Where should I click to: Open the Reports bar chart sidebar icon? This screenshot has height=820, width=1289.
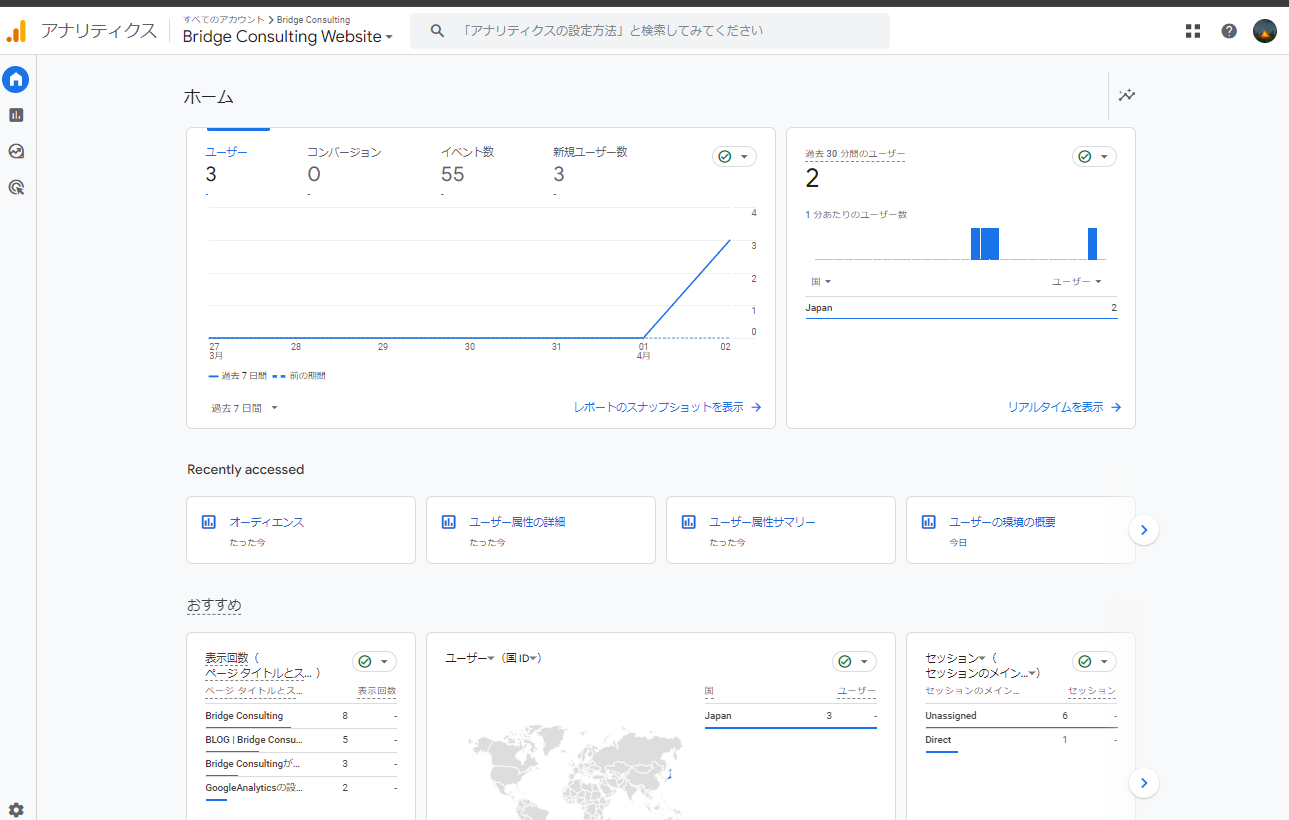point(16,115)
